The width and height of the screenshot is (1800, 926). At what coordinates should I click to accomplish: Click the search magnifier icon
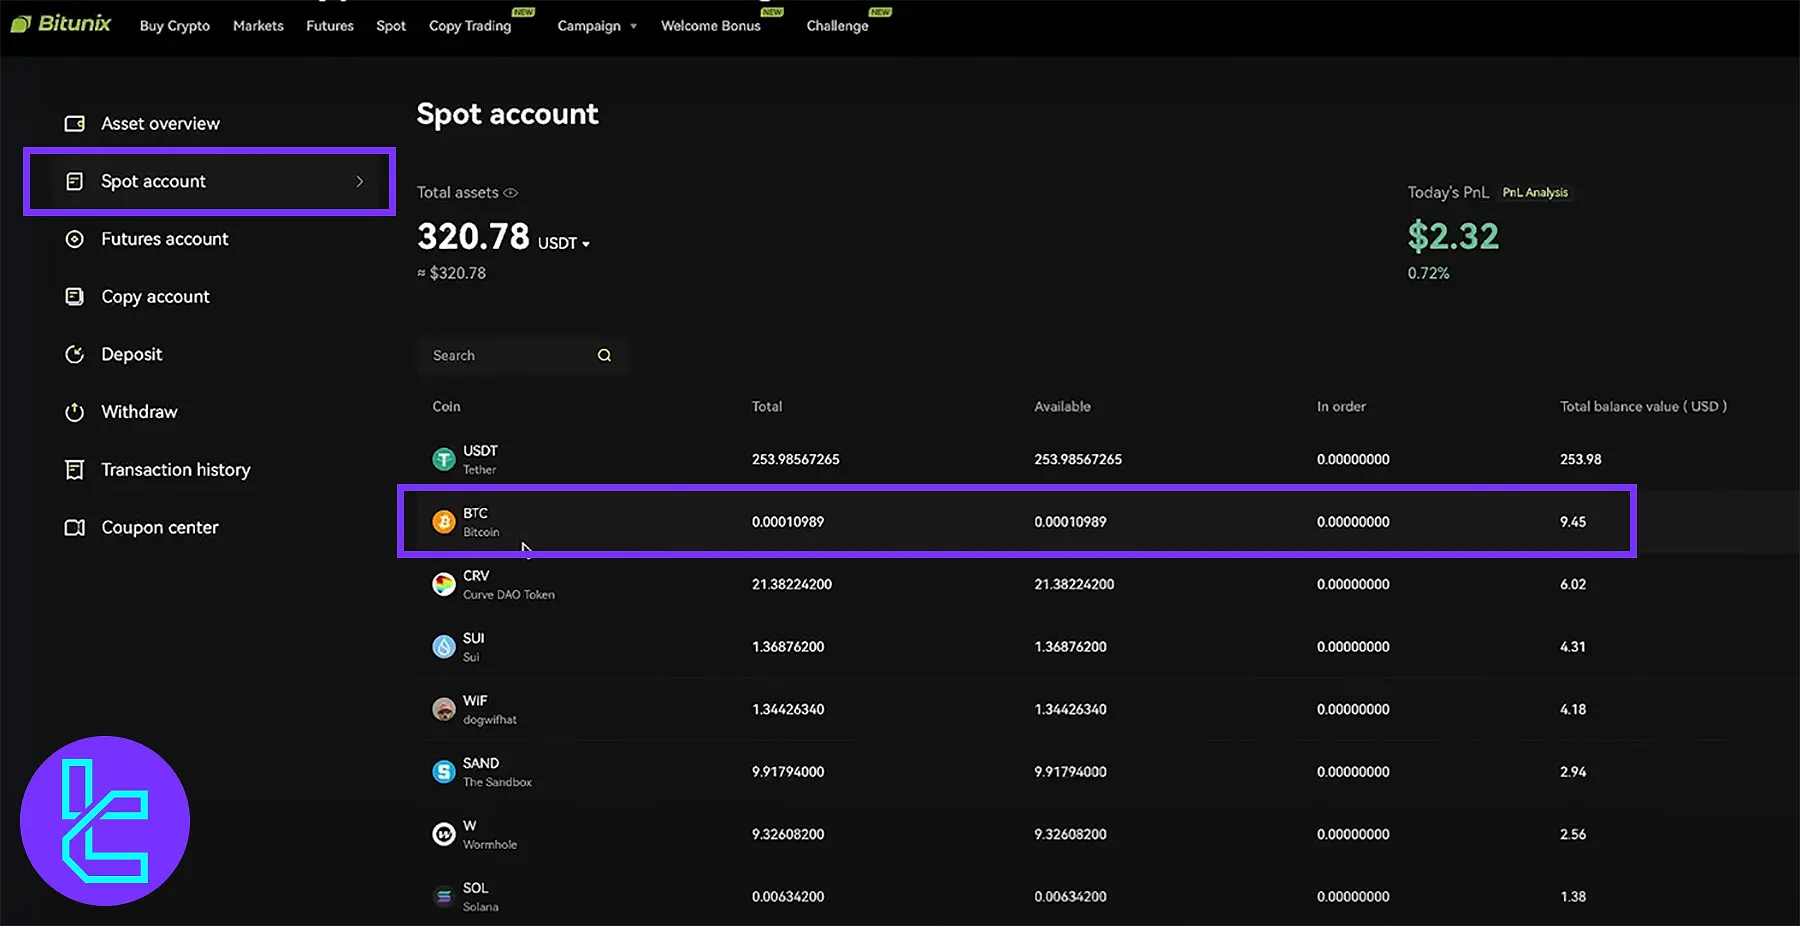pos(604,355)
